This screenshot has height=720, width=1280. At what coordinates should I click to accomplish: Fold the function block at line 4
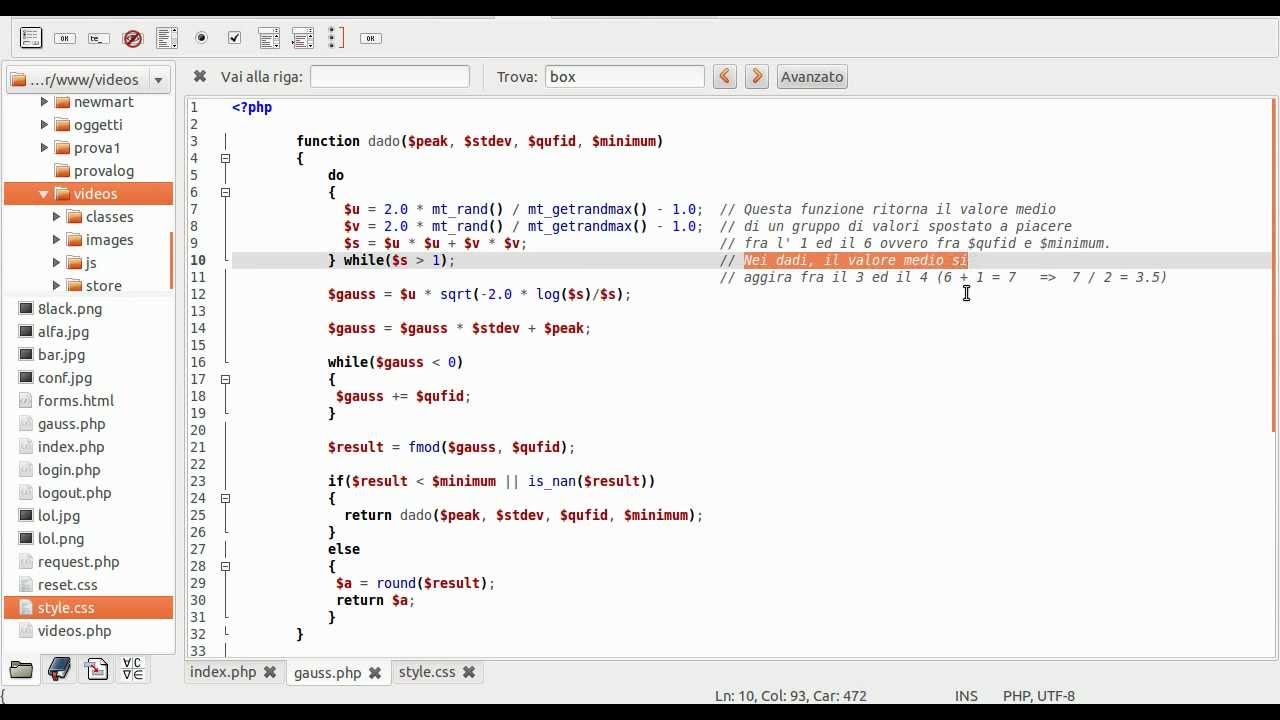click(x=225, y=158)
